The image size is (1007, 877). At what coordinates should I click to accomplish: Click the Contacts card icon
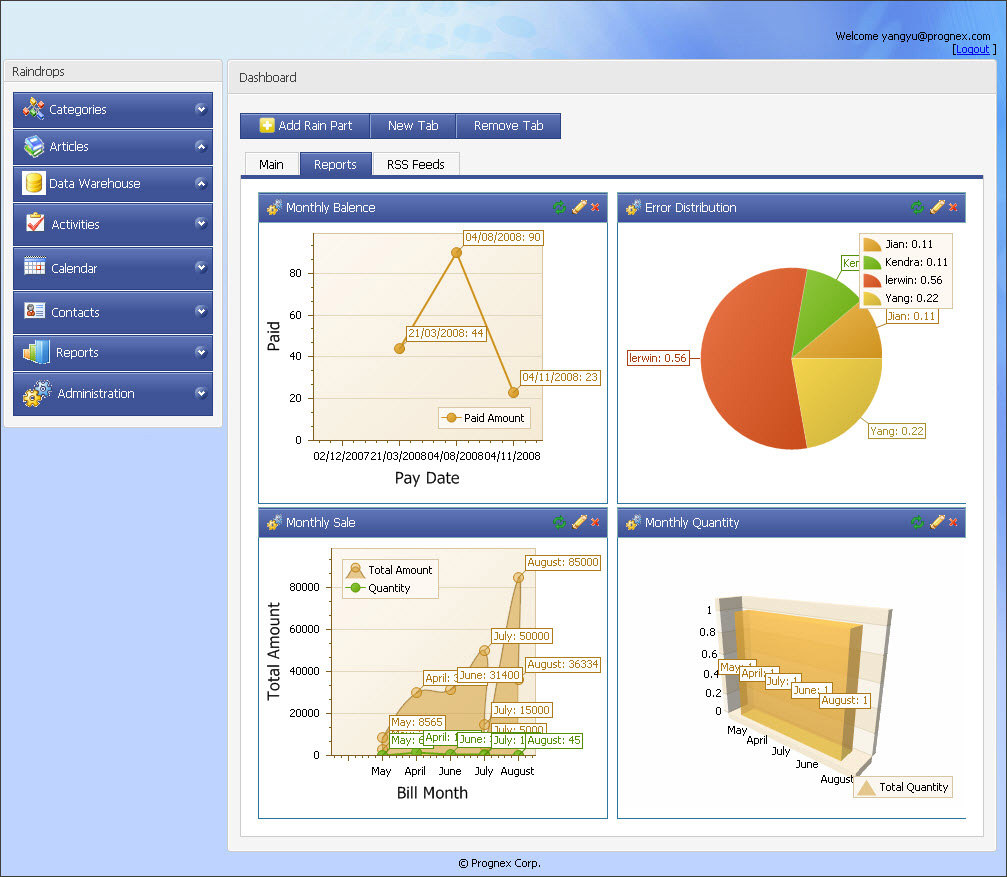pos(35,311)
